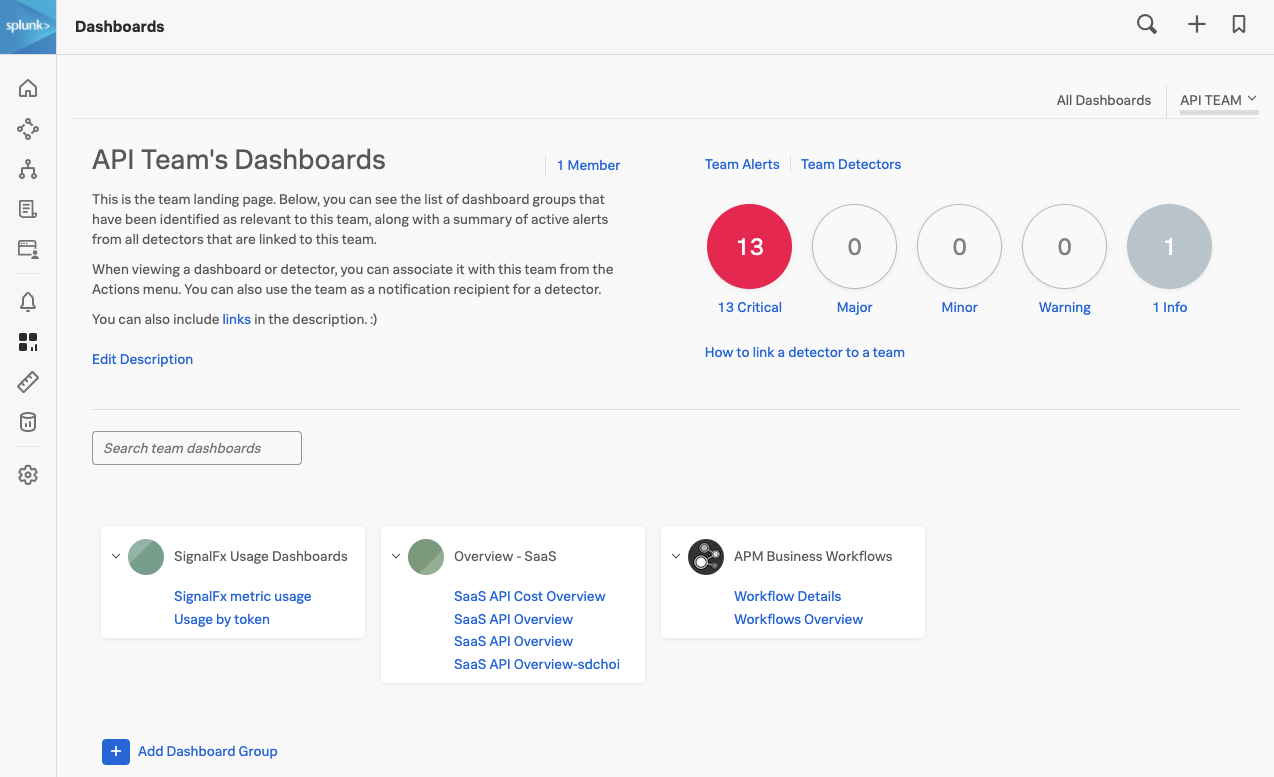
Task: Click the Search team dashboards field
Action: point(197,448)
